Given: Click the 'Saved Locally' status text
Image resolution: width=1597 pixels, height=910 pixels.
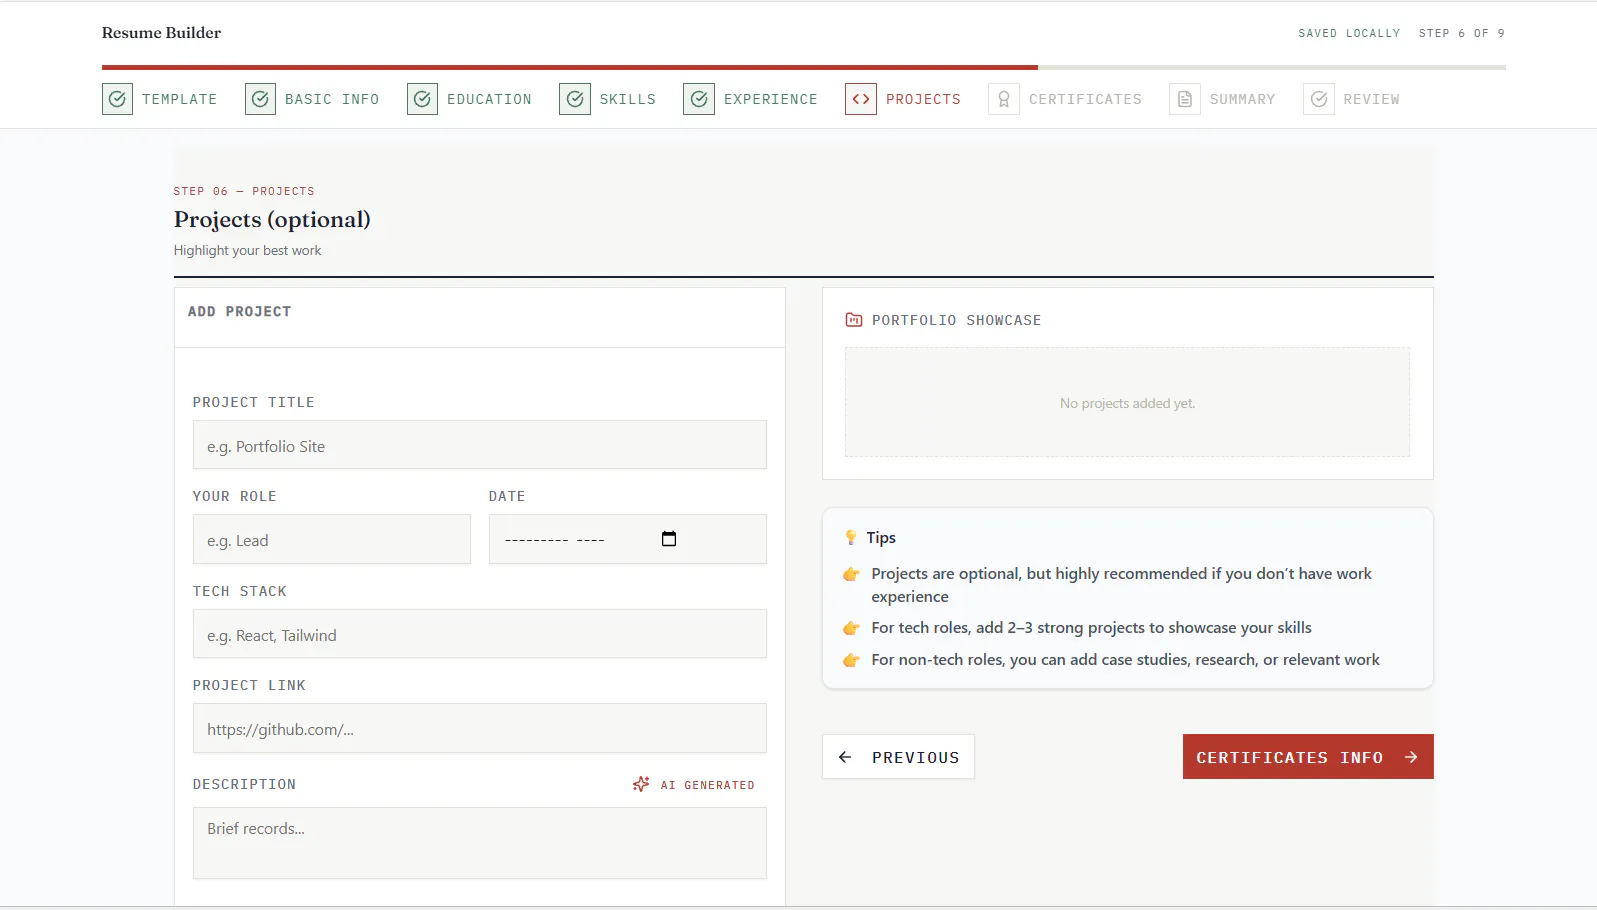Looking at the screenshot, I should point(1349,33).
